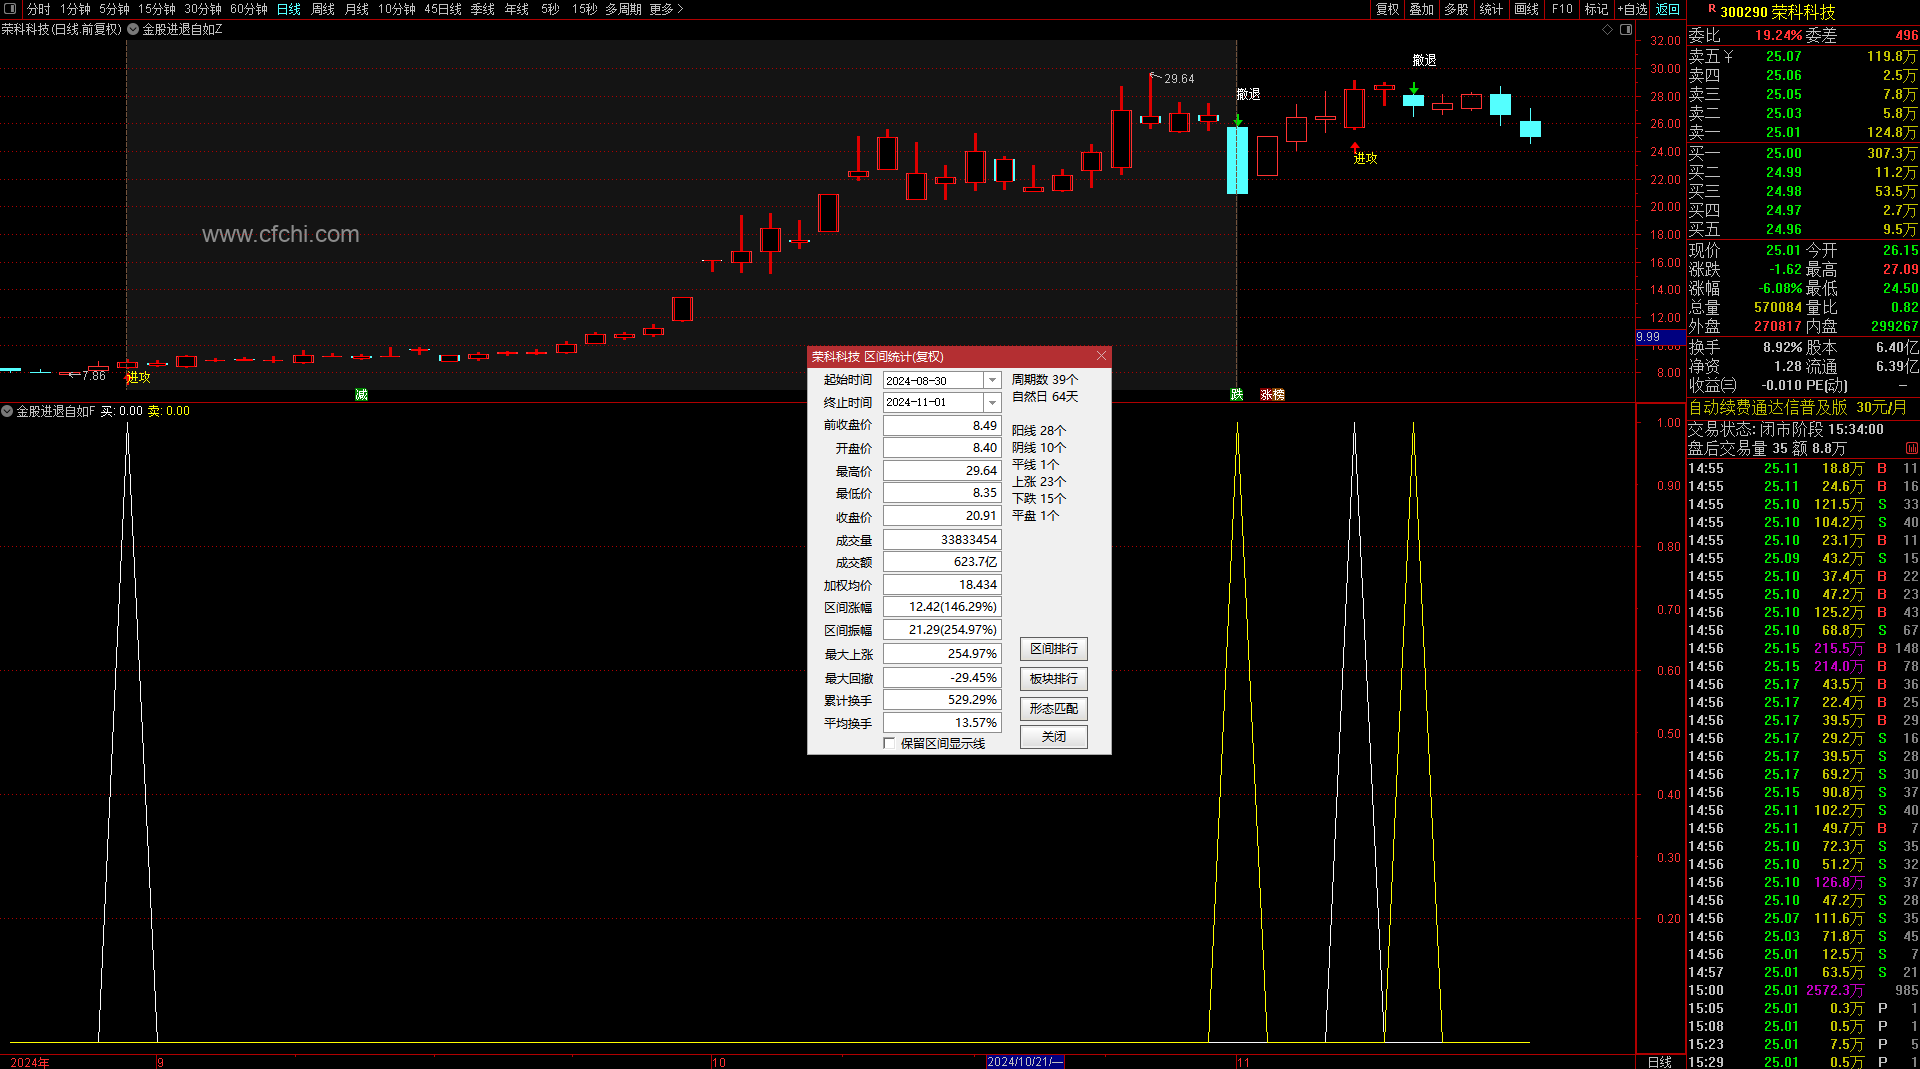The height and width of the screenshot is (1069, 1920).
Task: Expand the 金股进退自如Z indicator menu
Action: coord(133,30)
